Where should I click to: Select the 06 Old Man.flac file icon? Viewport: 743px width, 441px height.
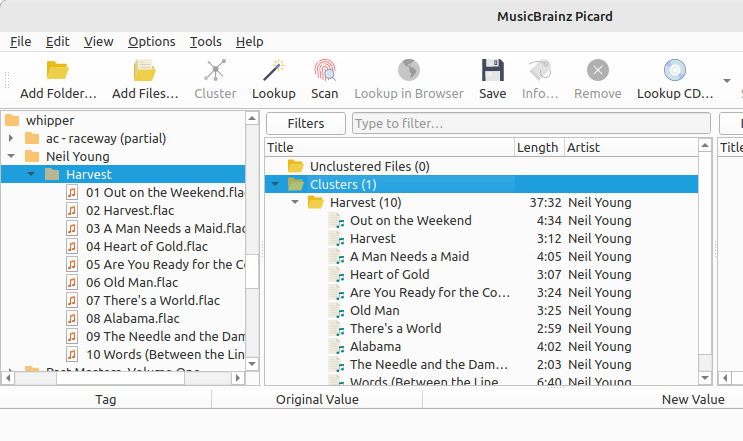72,282
